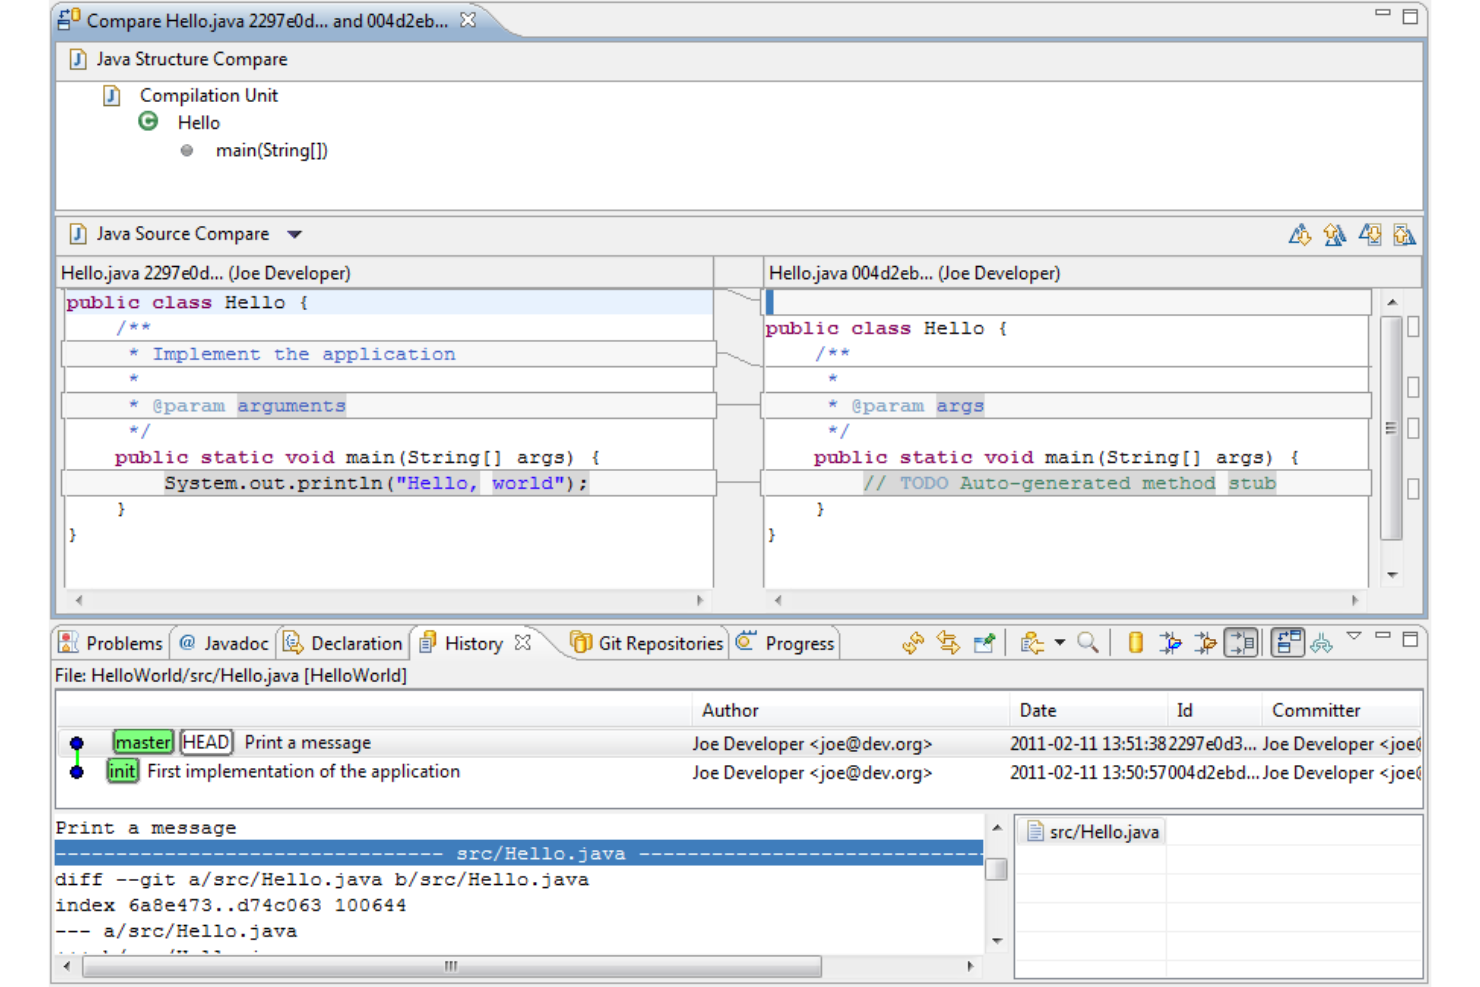1480x987 pixels.
Task: Jump to the previous difference icon
Action: [1334, 235]
